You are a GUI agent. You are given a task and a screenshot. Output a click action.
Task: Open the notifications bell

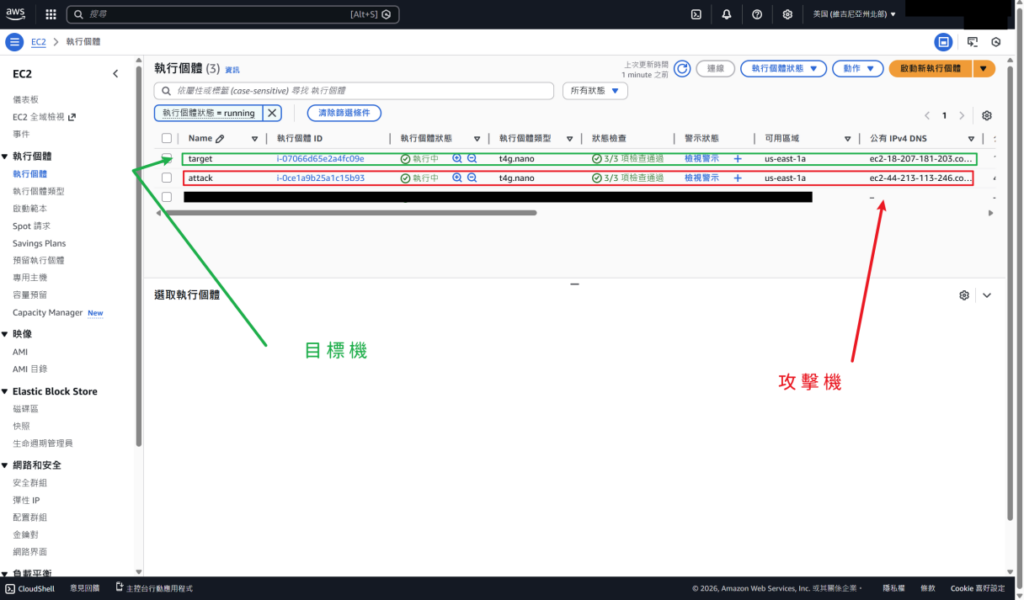[x=726, y=14]
